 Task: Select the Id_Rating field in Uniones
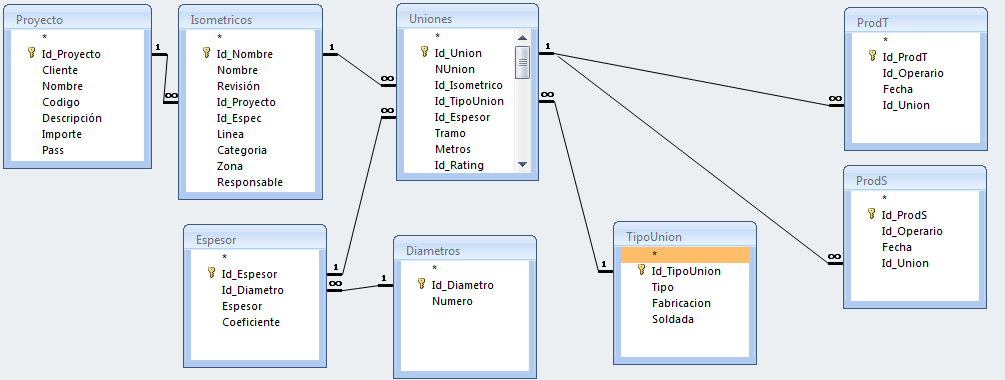pos(459,165)
